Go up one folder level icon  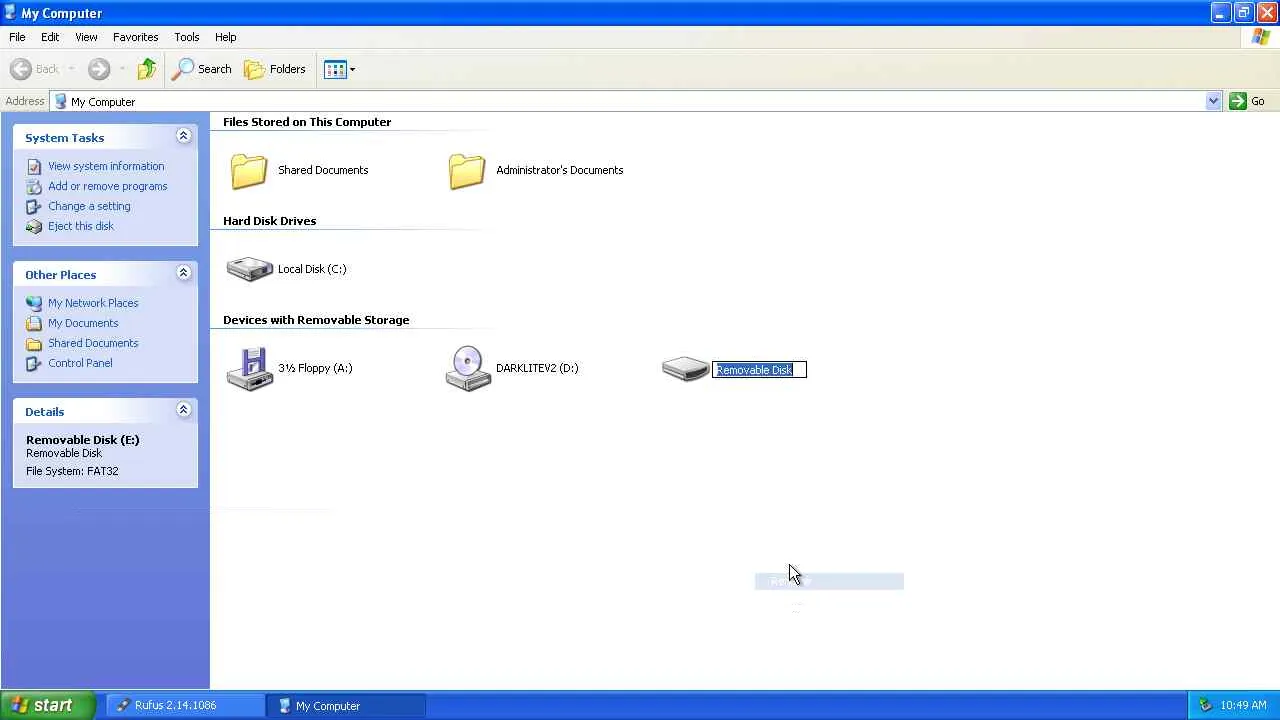[147, 69]
